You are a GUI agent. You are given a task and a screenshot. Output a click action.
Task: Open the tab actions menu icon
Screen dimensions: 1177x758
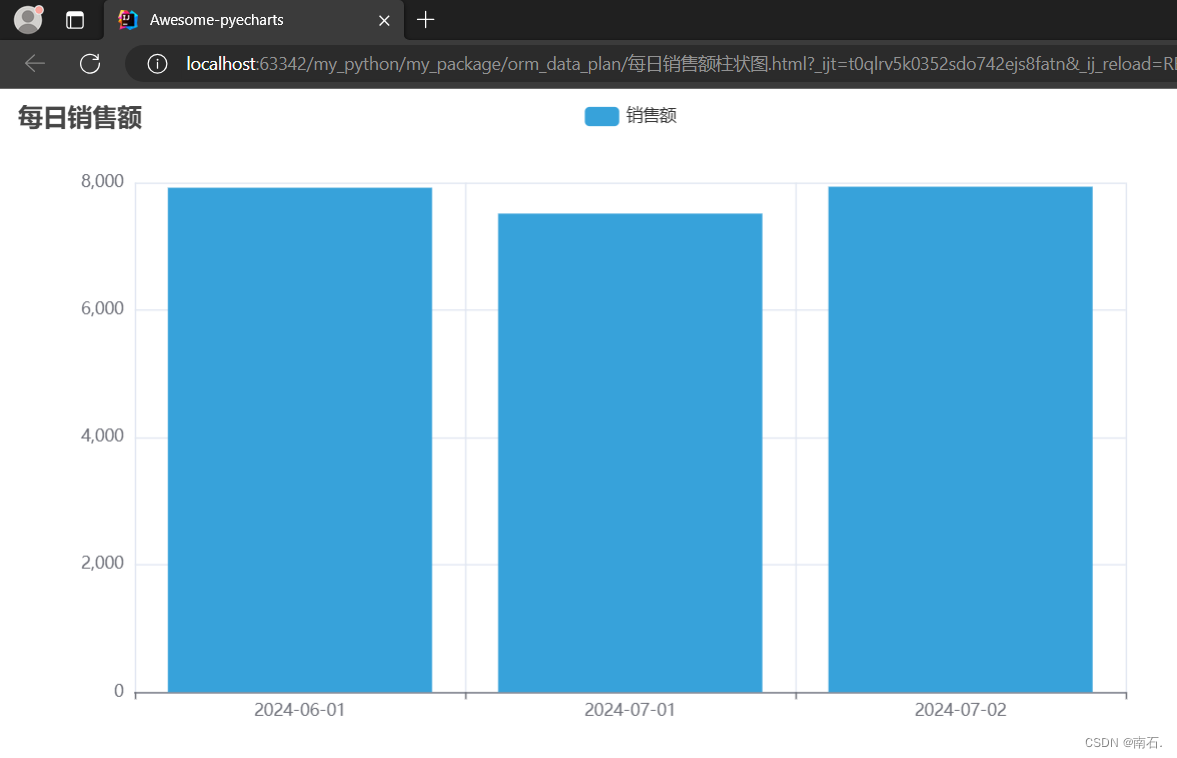tap(75, 20)
